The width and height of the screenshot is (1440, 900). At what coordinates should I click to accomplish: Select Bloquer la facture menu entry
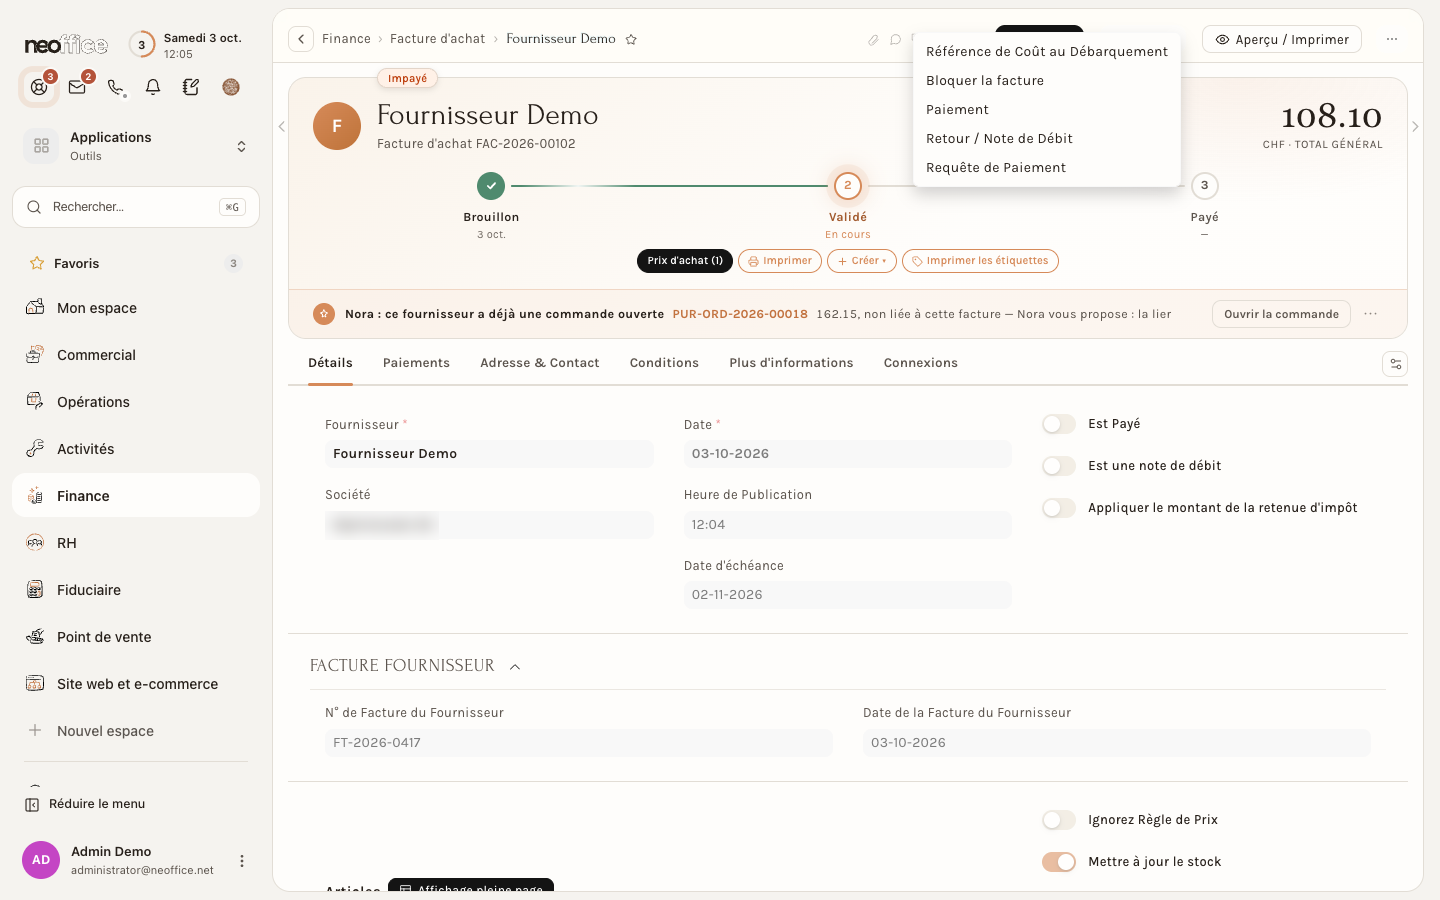(1047, 81)
